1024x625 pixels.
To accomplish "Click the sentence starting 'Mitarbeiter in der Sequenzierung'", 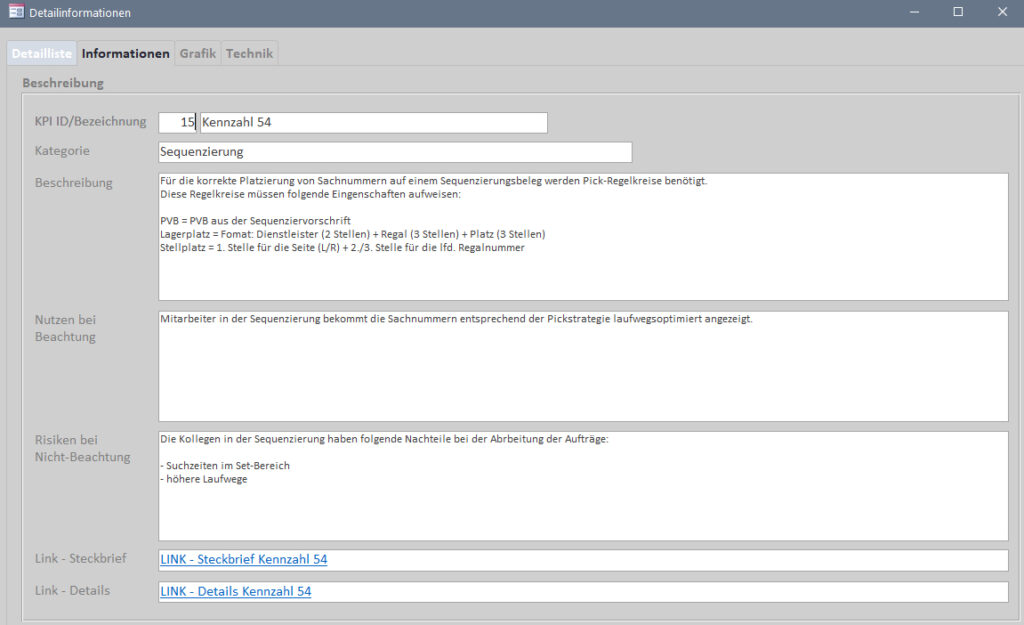I will click(x=456, y=319).
